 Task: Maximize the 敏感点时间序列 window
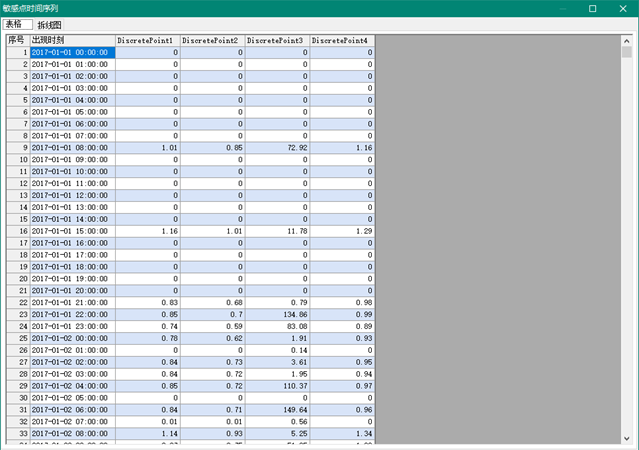pos(593,8)
